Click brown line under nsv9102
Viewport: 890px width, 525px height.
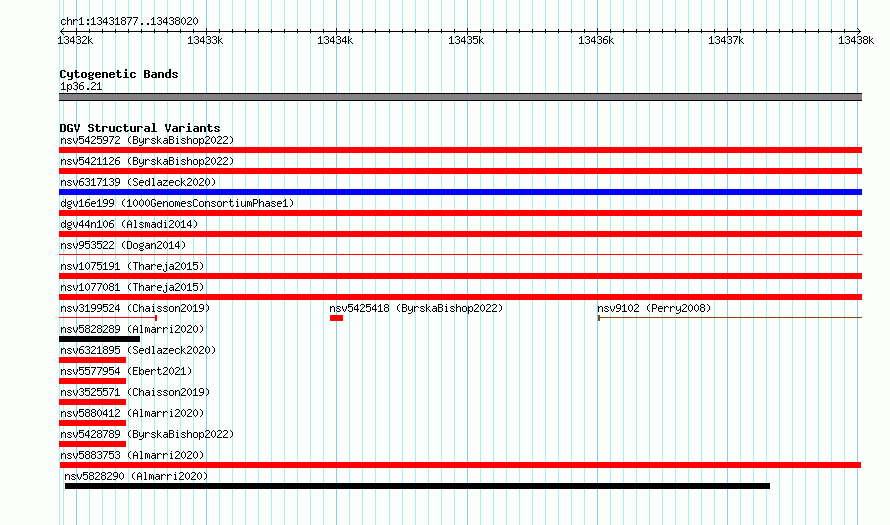(x=730, y=318)
